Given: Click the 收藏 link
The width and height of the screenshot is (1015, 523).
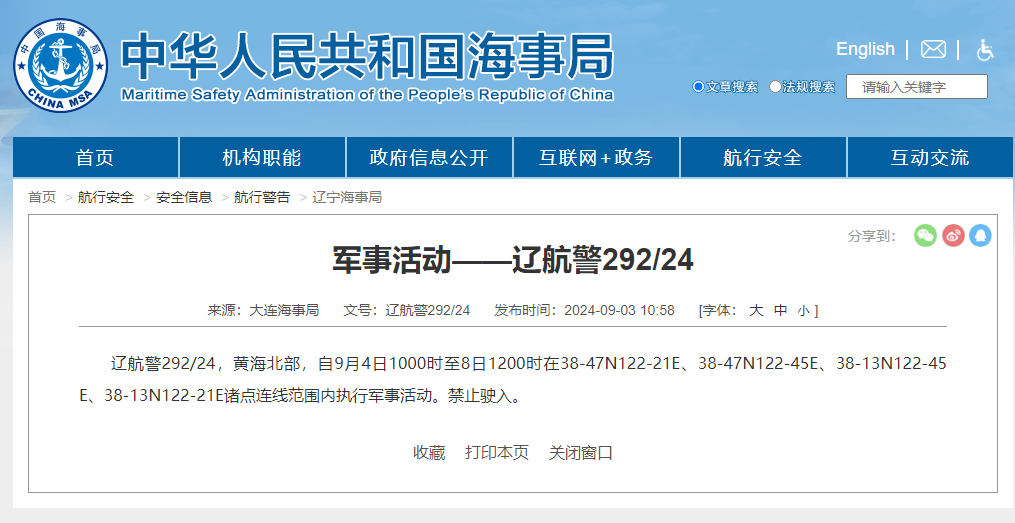Looking at the screenshot, I should click(x=429, y=452).
